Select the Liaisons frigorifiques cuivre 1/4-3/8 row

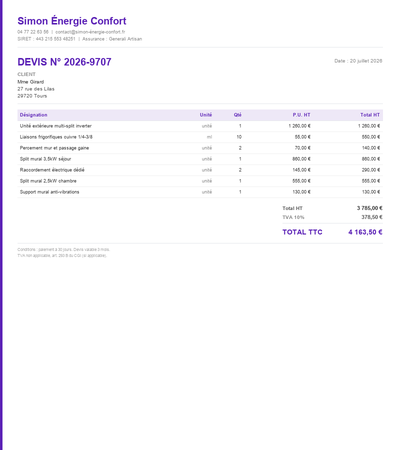[200, 137]
